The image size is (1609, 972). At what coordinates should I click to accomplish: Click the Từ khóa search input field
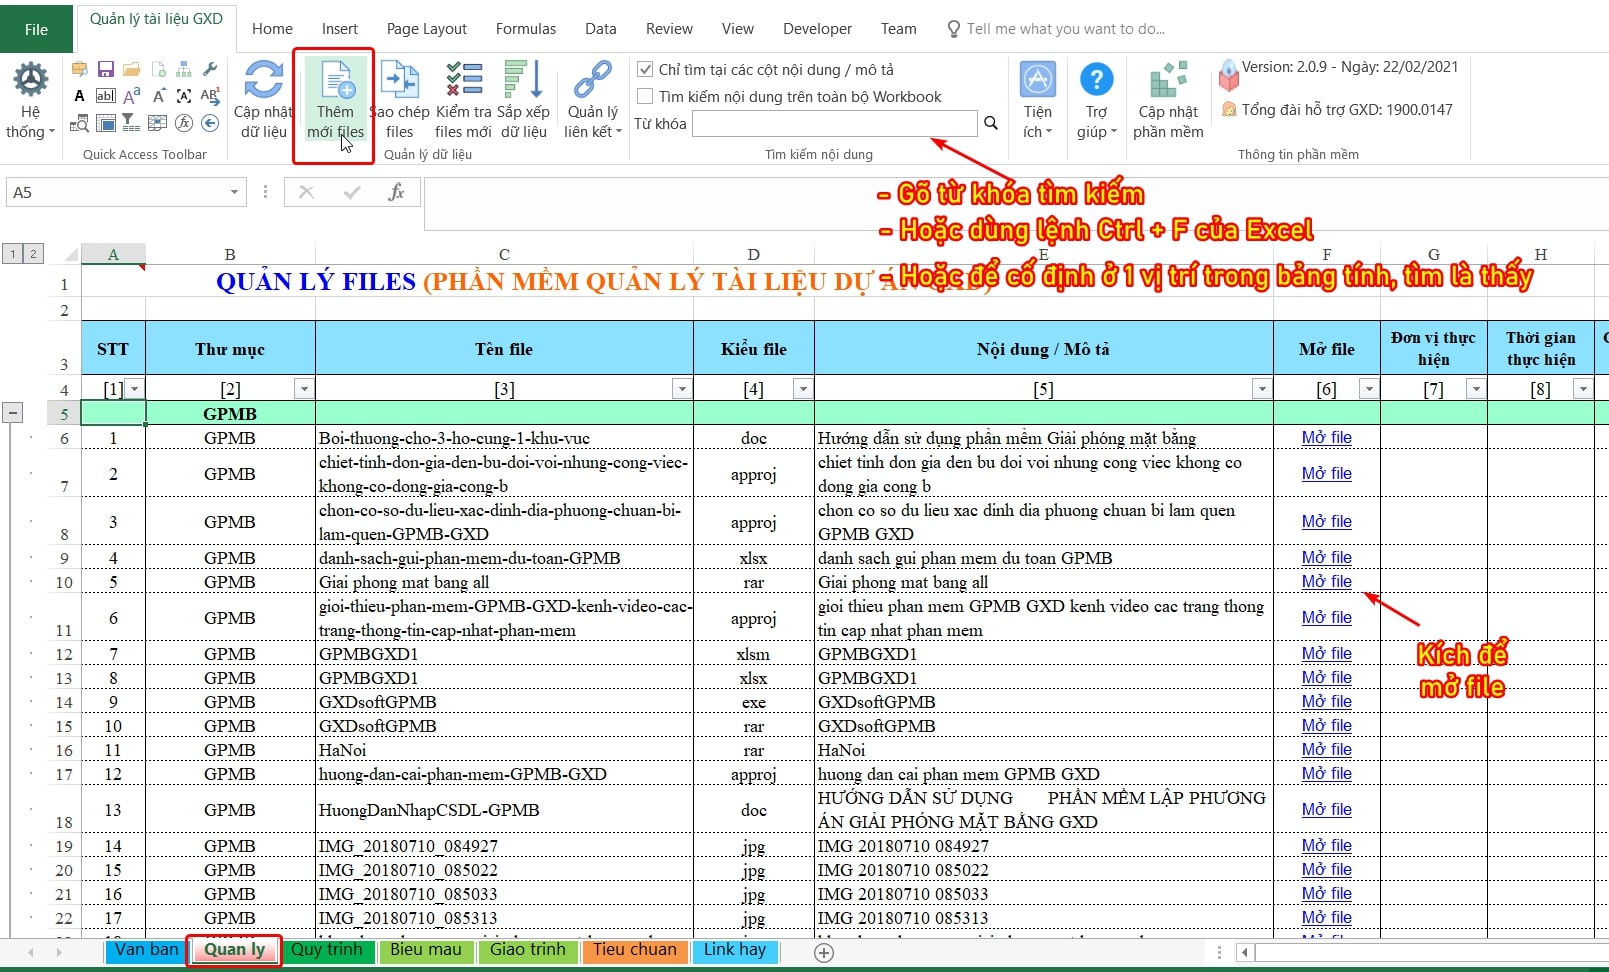coord(834,123)
